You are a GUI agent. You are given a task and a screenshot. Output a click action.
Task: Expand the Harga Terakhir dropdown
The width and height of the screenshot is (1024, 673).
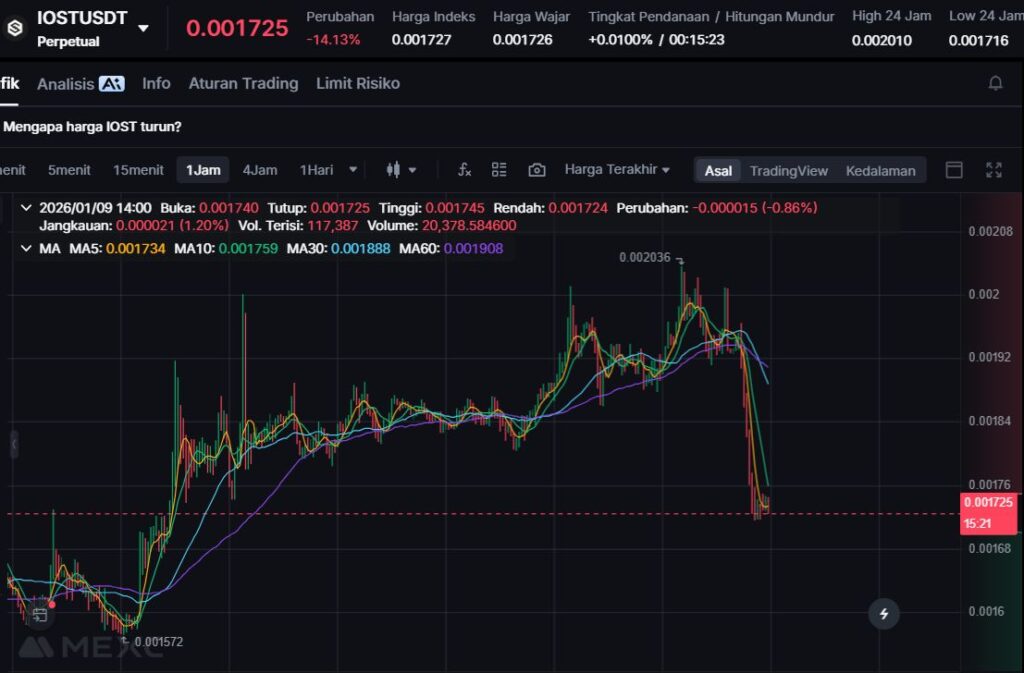tap(616, 170)
